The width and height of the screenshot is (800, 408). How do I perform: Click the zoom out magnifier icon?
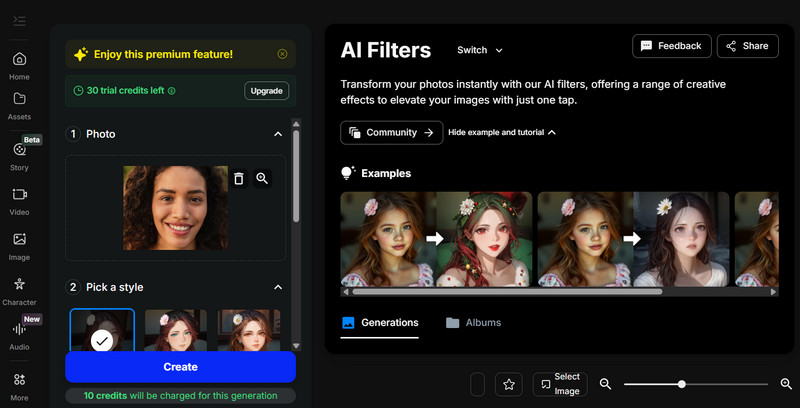coord(606,384)
